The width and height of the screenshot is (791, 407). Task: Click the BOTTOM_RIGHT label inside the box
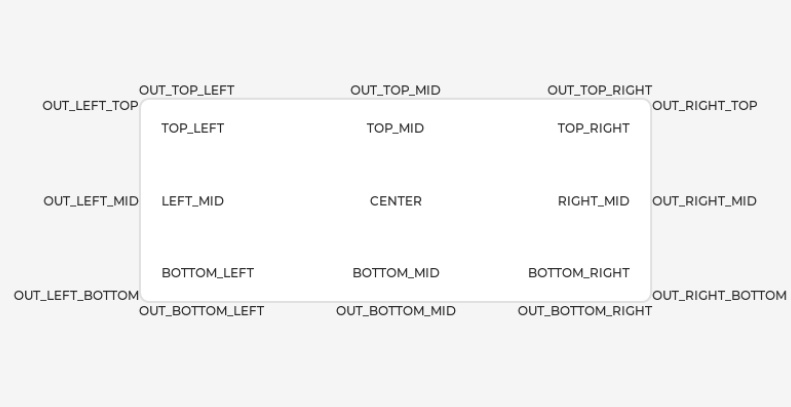coord(579,273)
